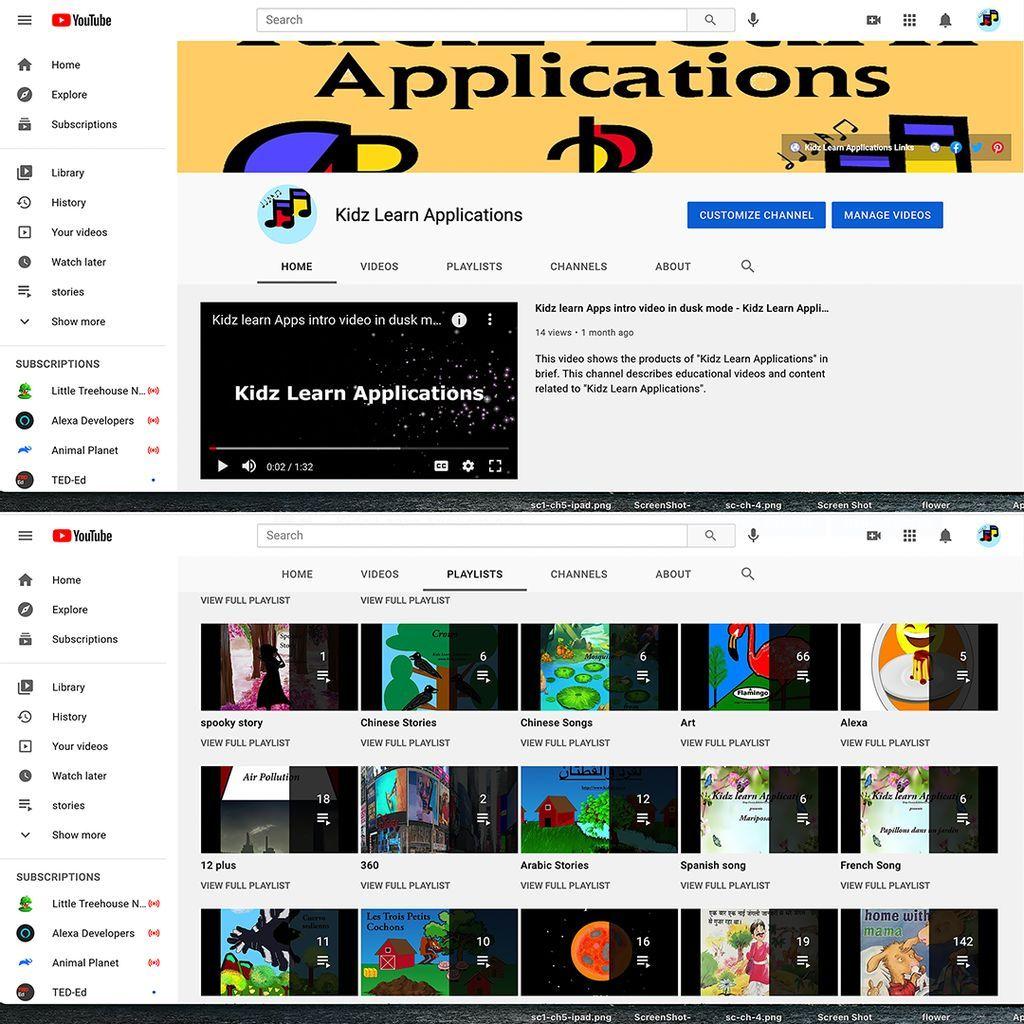The image size is (1024, 1024).
Task: Click channel search icon beside ABOUT in bottom window
Action: pyautogui.click(x=747, y=574)
